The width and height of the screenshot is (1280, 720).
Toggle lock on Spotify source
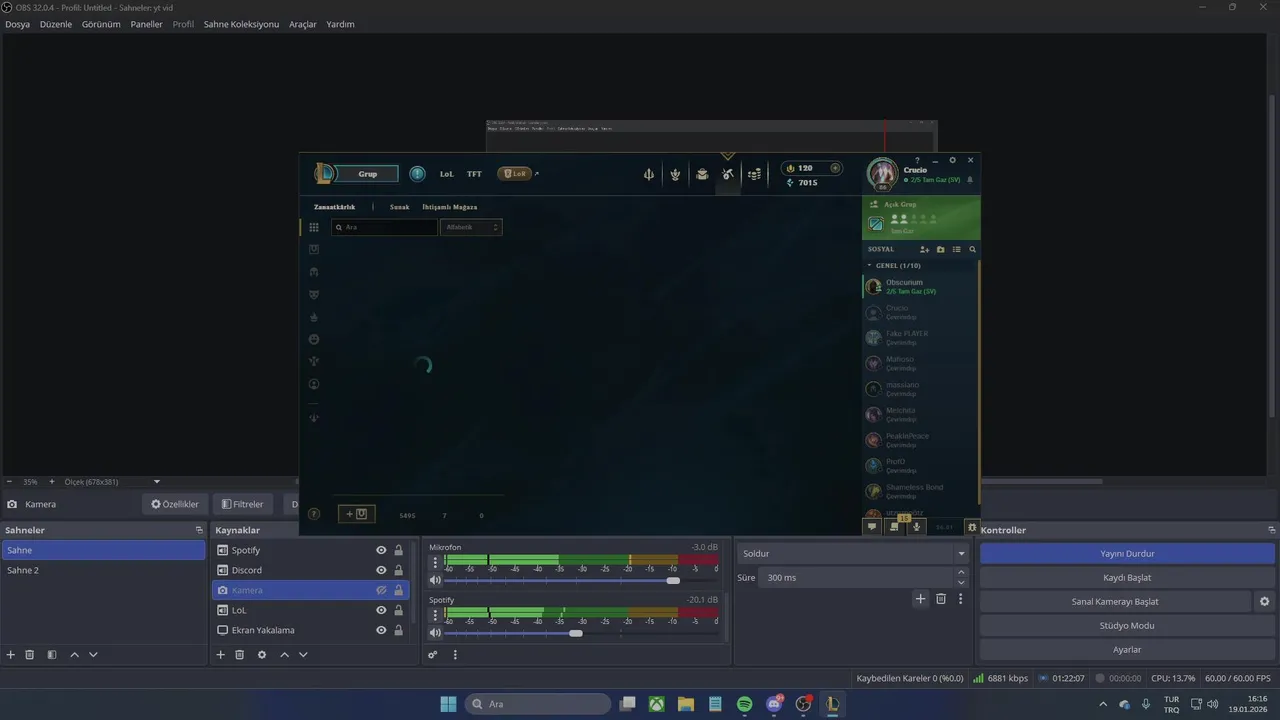399,550
